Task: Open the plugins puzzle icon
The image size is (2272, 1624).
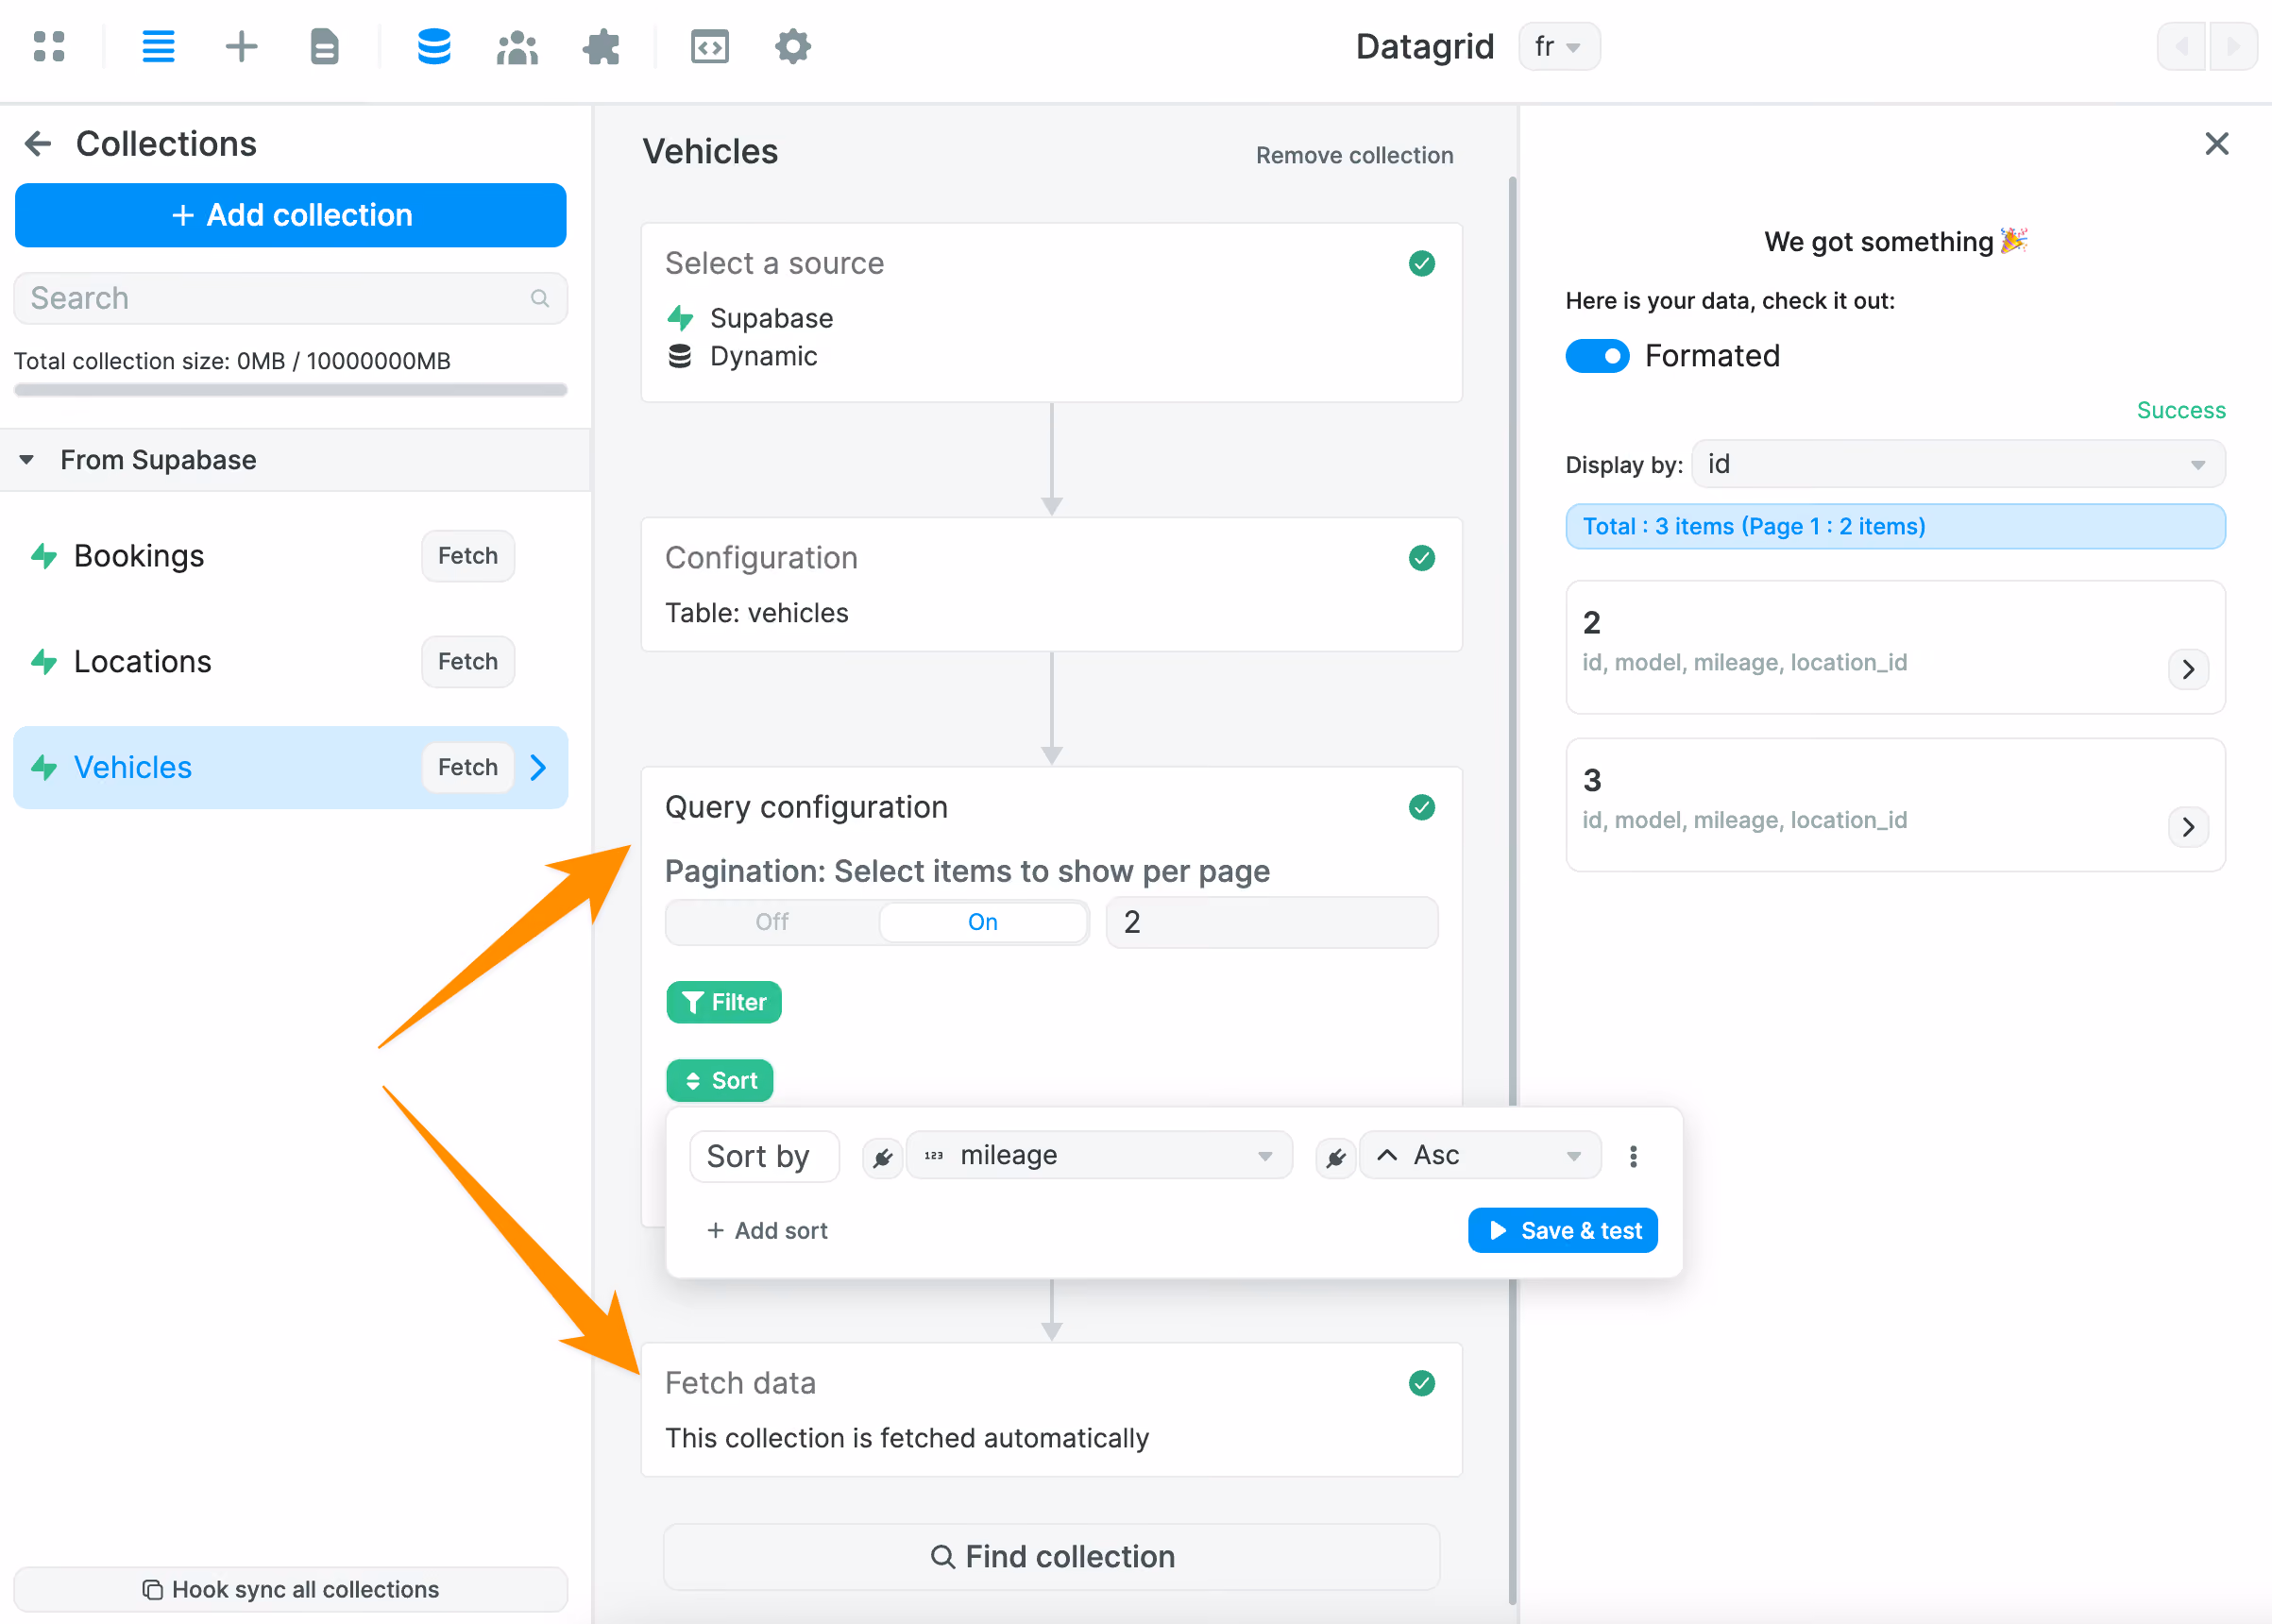Action: (601, 46)
